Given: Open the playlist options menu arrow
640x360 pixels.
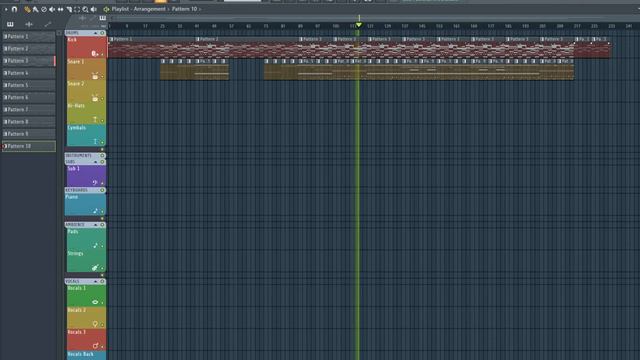Looking at the screenshot, I should point(6,9).
